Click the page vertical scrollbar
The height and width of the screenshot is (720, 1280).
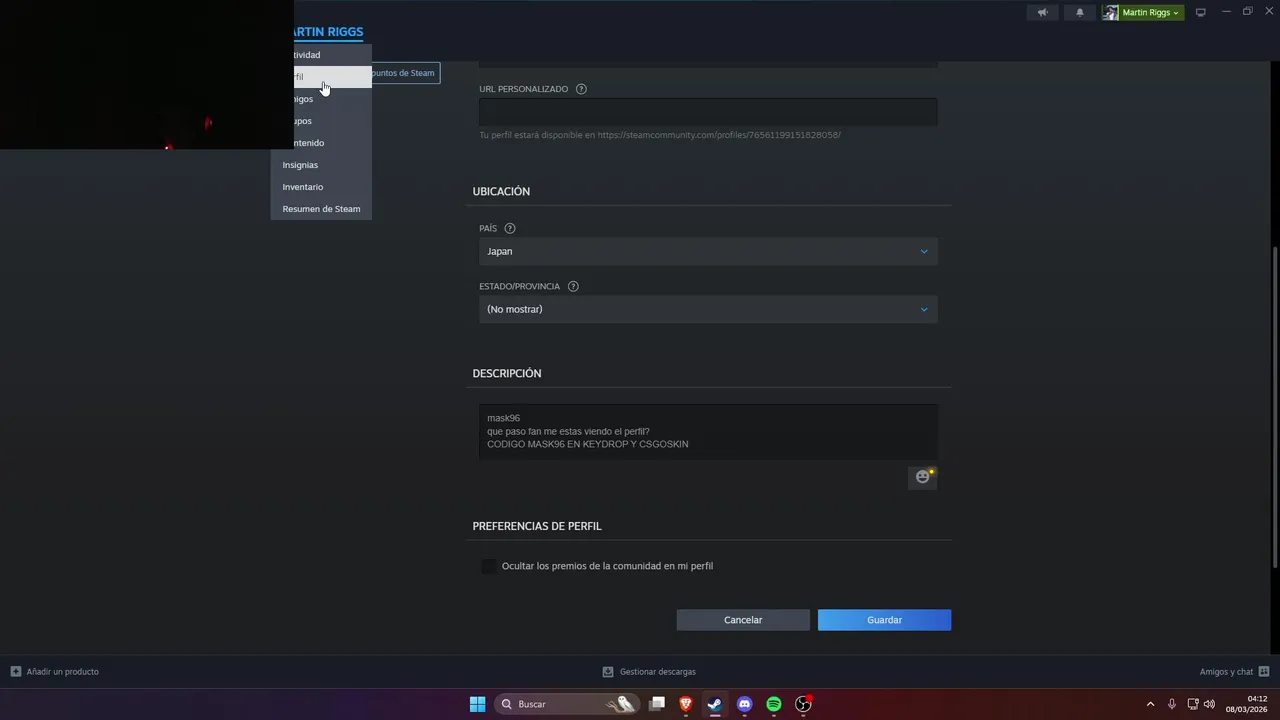click(x=1274, y=406)
